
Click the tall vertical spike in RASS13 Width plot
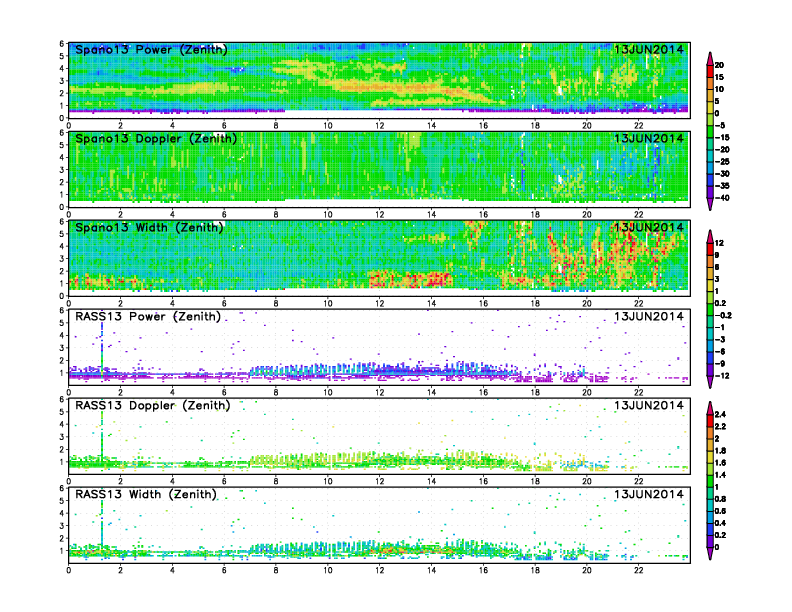point(102,525)
